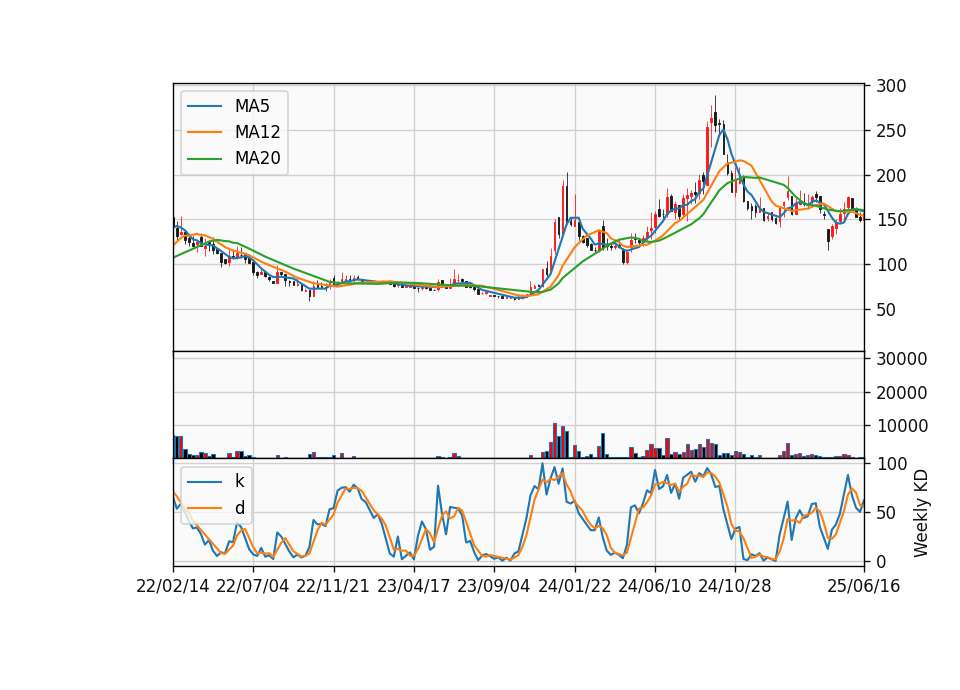This screenshot has width=960, height=690.
Task: Click the 10000 volume axis label
Action: (x=901, y=426)
